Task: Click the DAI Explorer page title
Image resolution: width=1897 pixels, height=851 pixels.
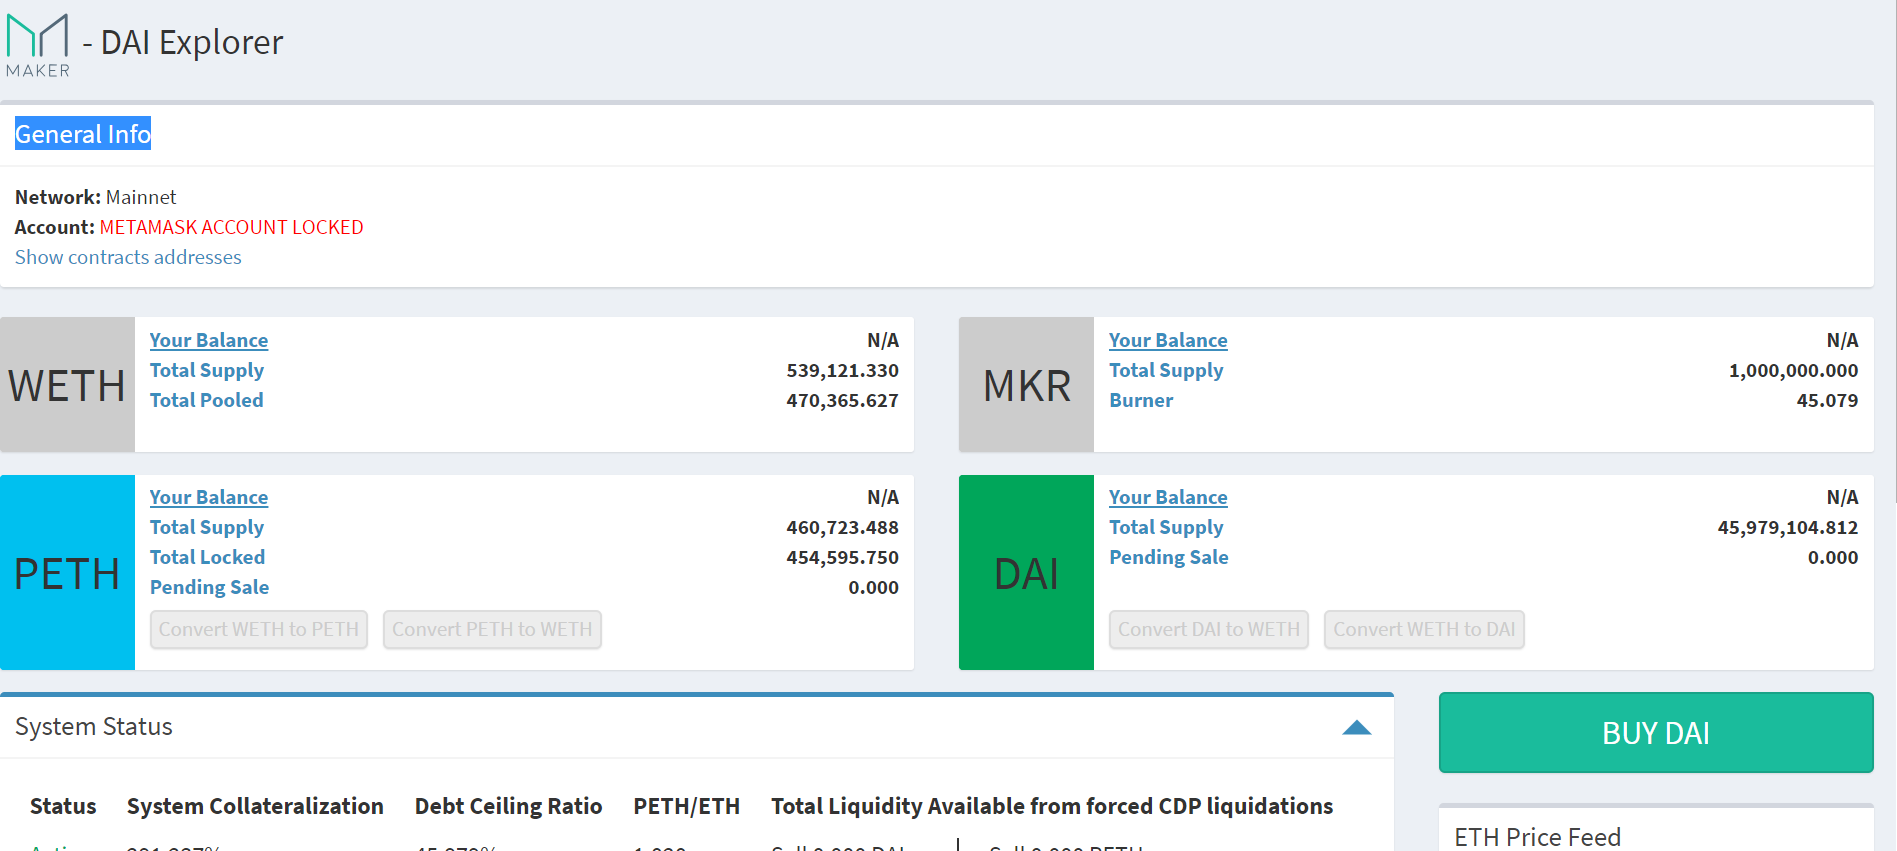Action: [192, 42]
